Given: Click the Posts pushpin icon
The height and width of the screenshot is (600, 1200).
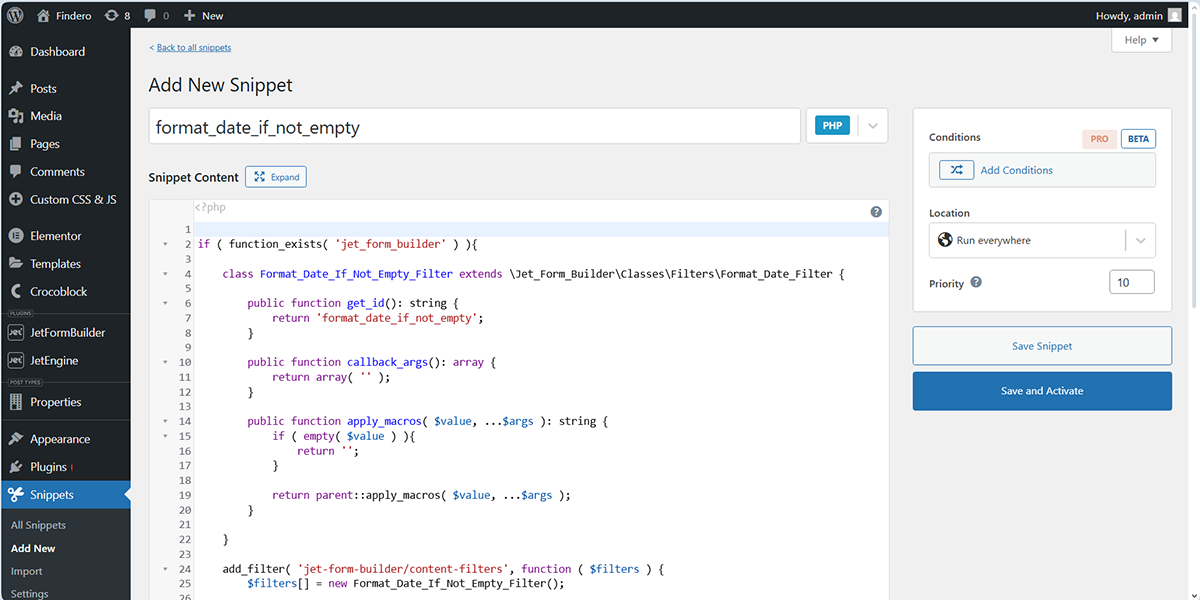Looking at the screenshot, I should pyautogui.click(x=16, y=88).
